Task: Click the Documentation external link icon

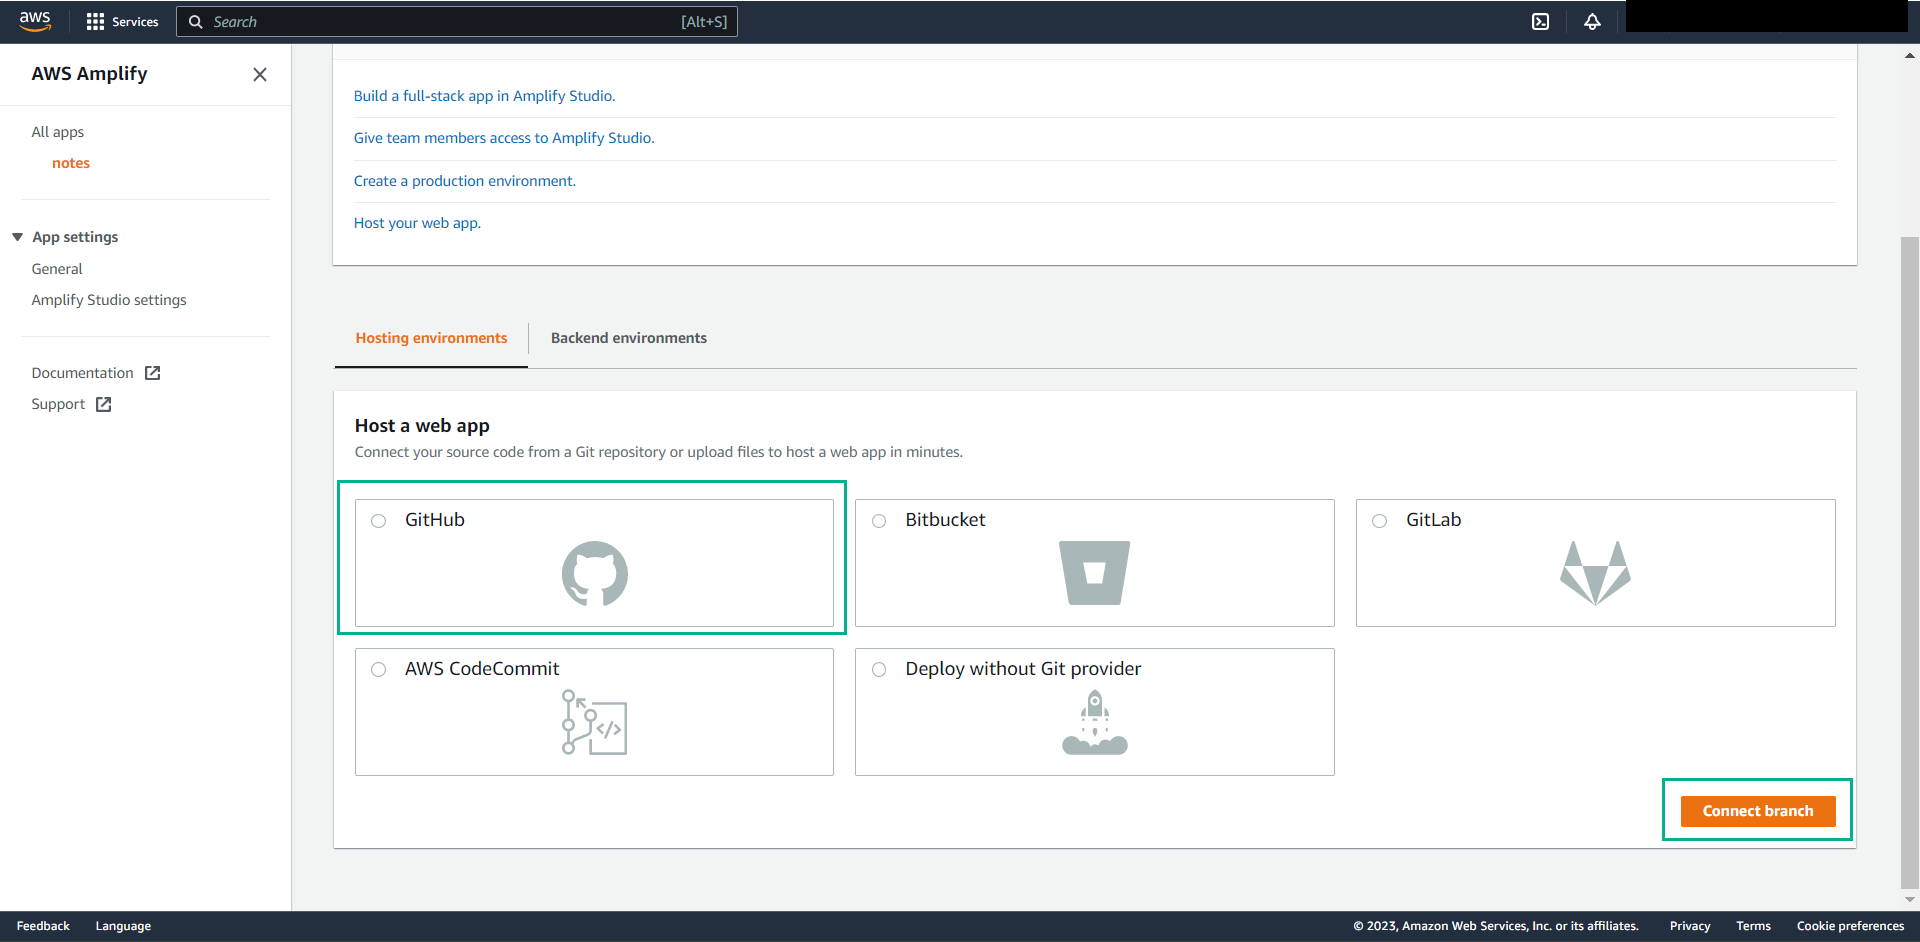Action: (152, 373)
